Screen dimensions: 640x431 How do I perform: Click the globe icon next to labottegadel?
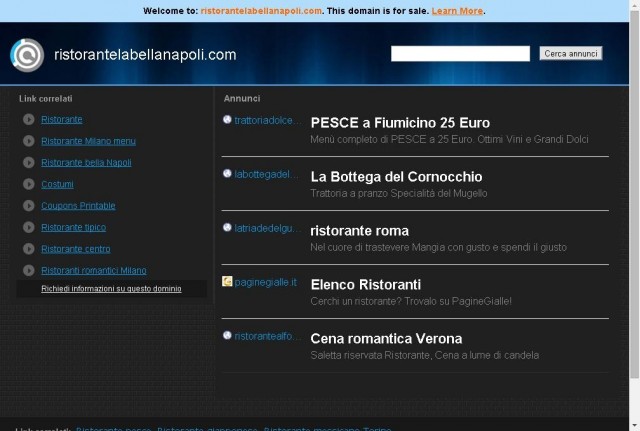pyautogui.click(x=227, y=173)
